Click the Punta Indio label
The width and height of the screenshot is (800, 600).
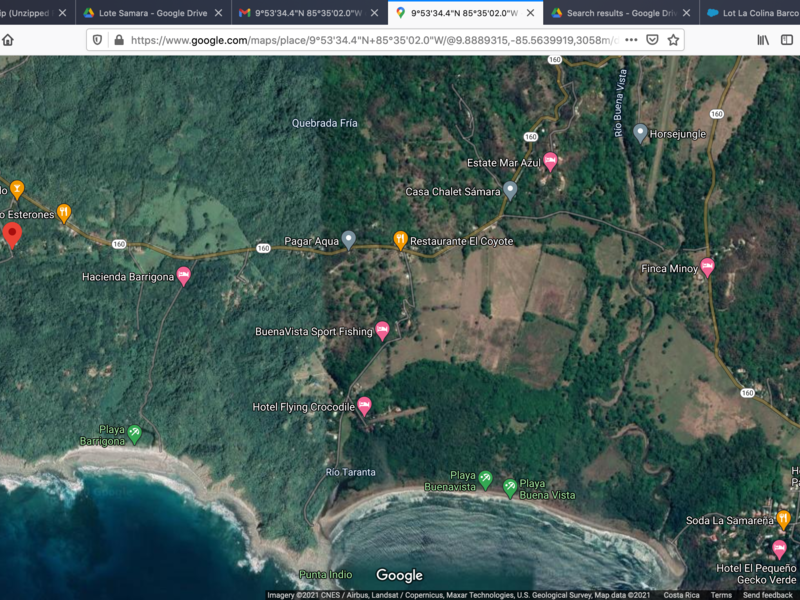click(326, 574)
